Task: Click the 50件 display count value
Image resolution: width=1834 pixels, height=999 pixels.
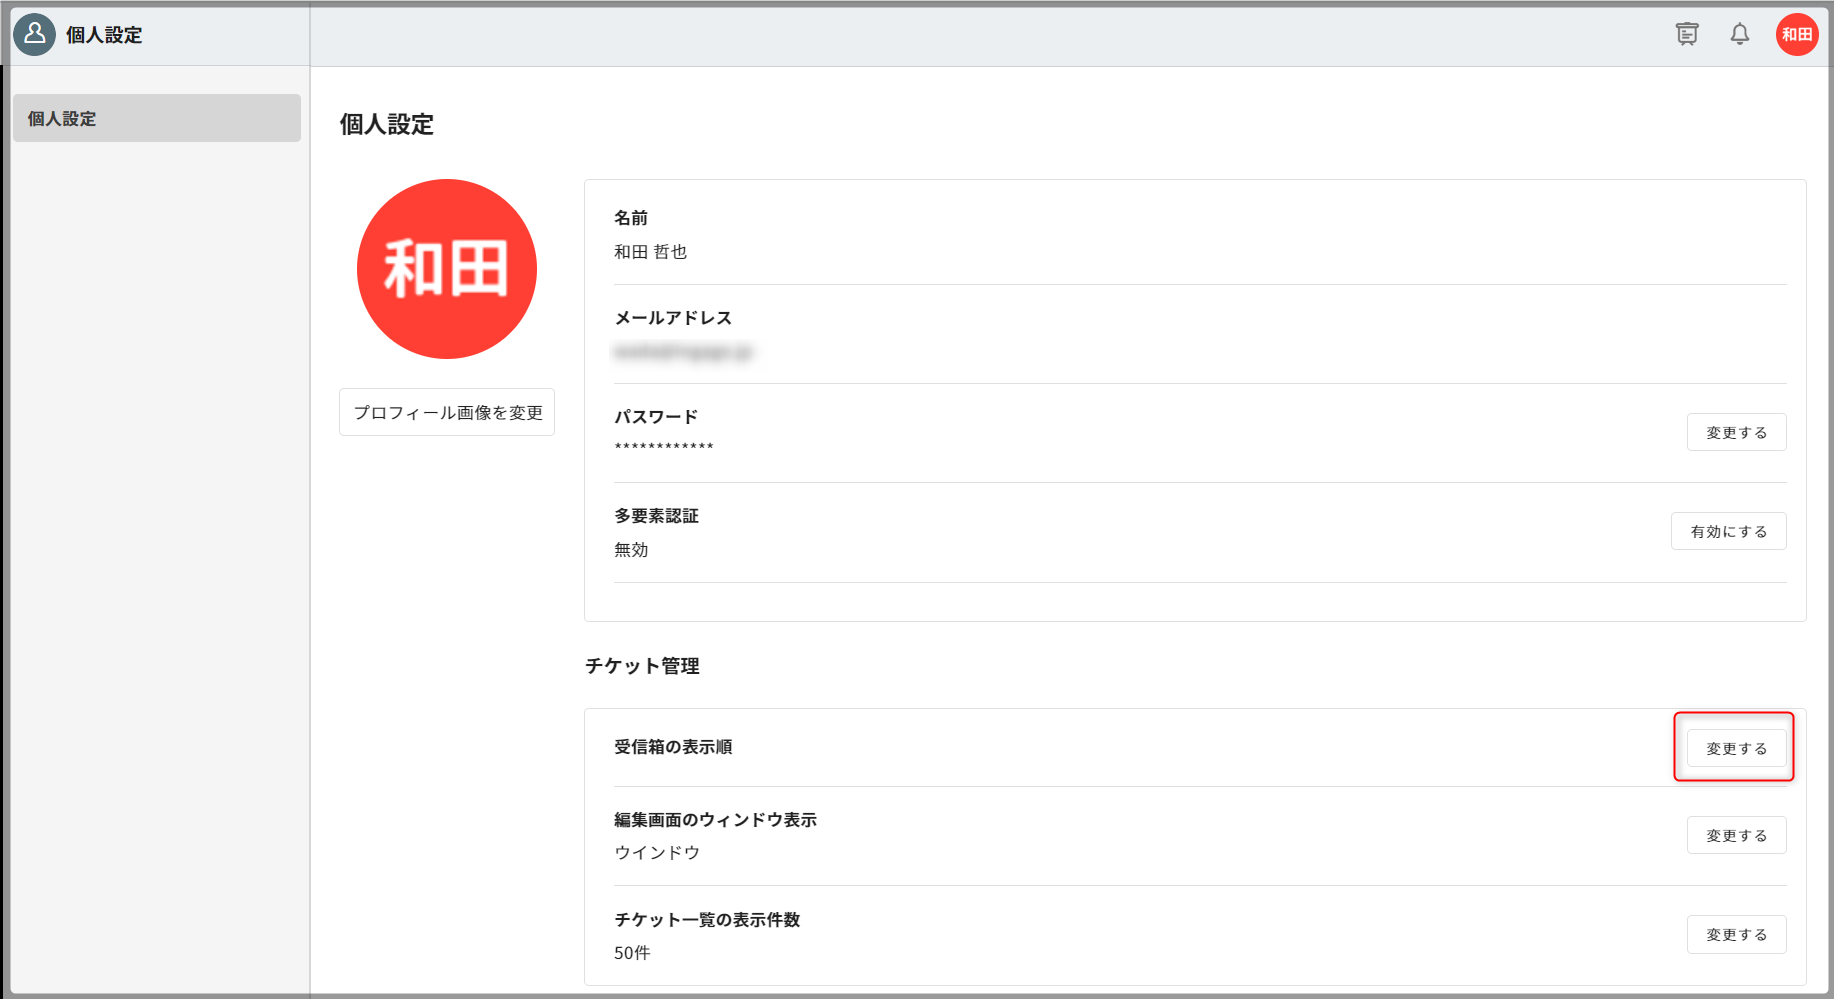Action: (632, 953)
